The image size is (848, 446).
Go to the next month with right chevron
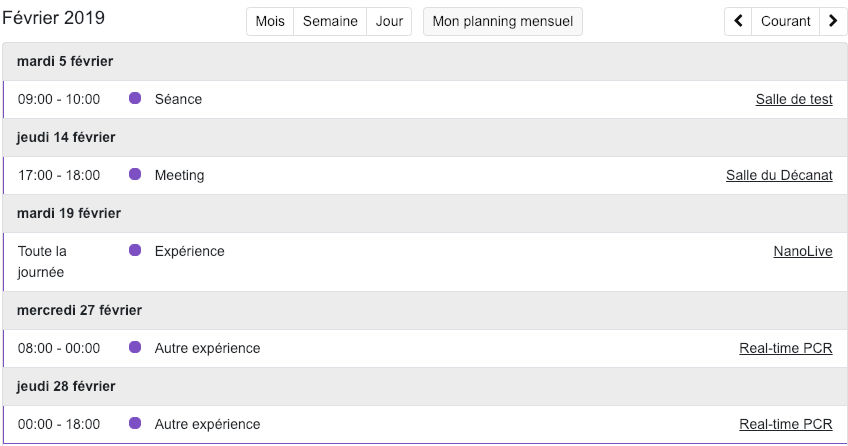pos(833,21)
